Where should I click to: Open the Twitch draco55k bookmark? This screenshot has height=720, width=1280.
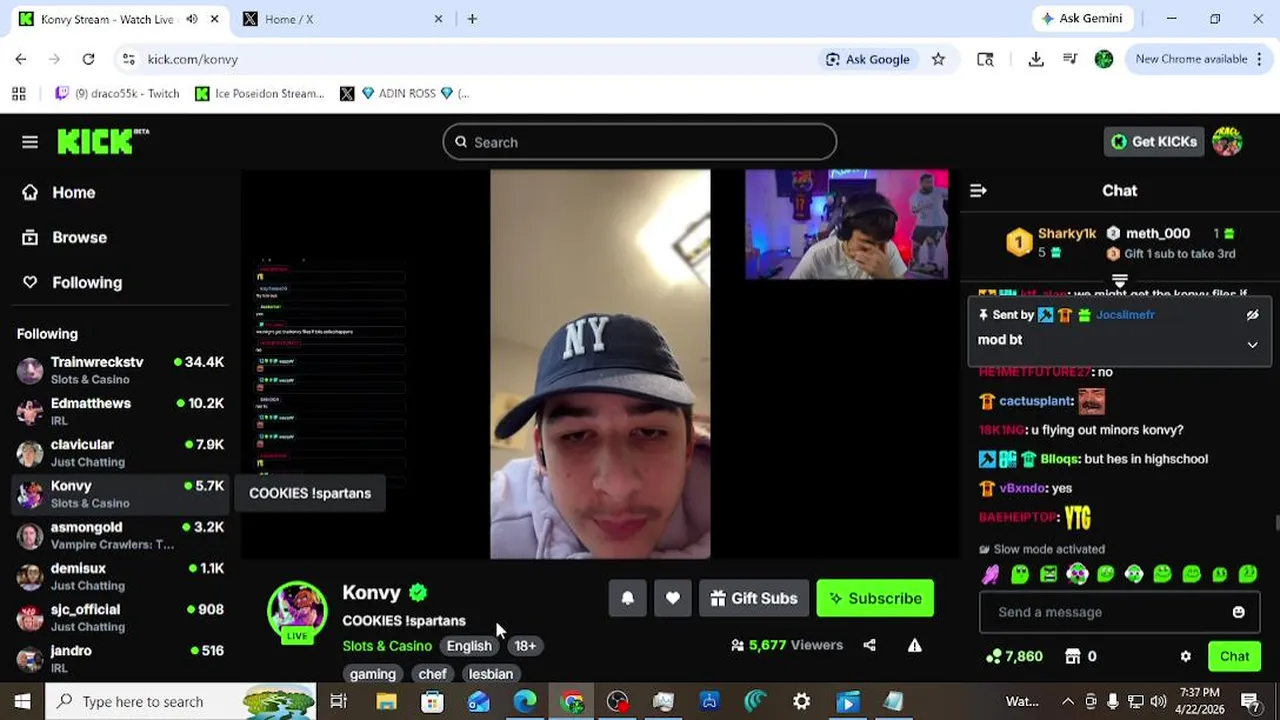point(118,93)
